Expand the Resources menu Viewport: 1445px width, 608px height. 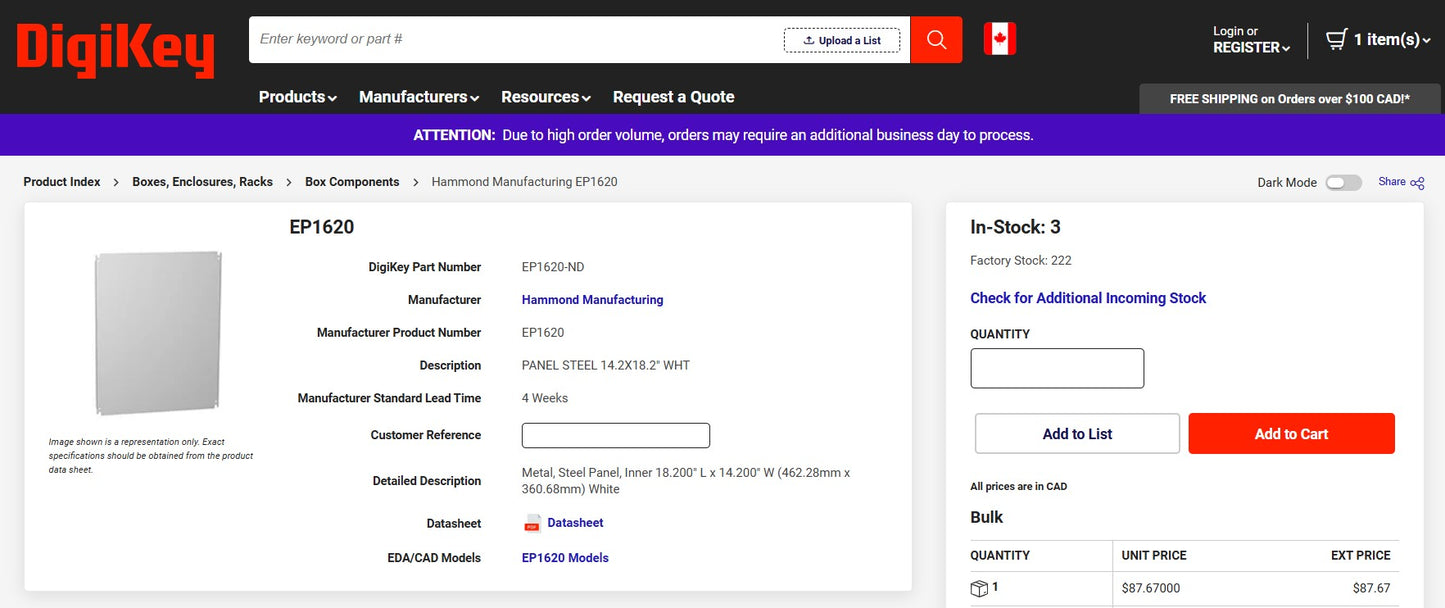point(546,97)
